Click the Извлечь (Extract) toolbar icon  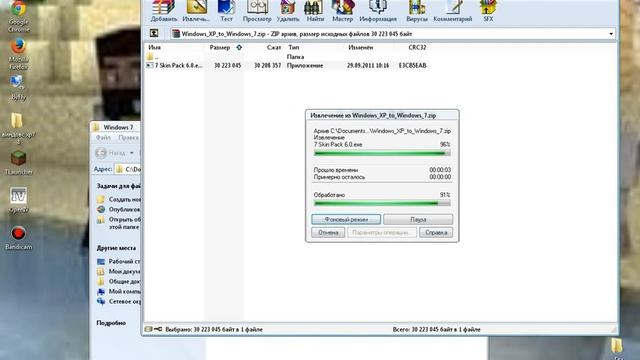196,10
